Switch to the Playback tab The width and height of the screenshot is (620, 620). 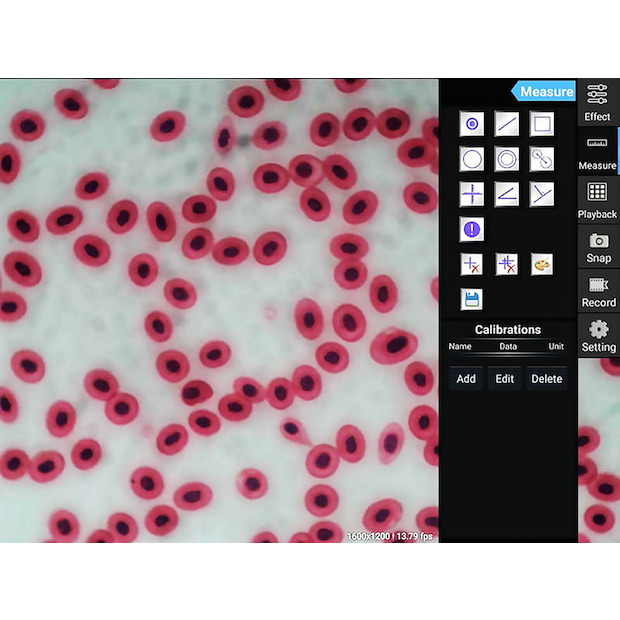[598, 201]
